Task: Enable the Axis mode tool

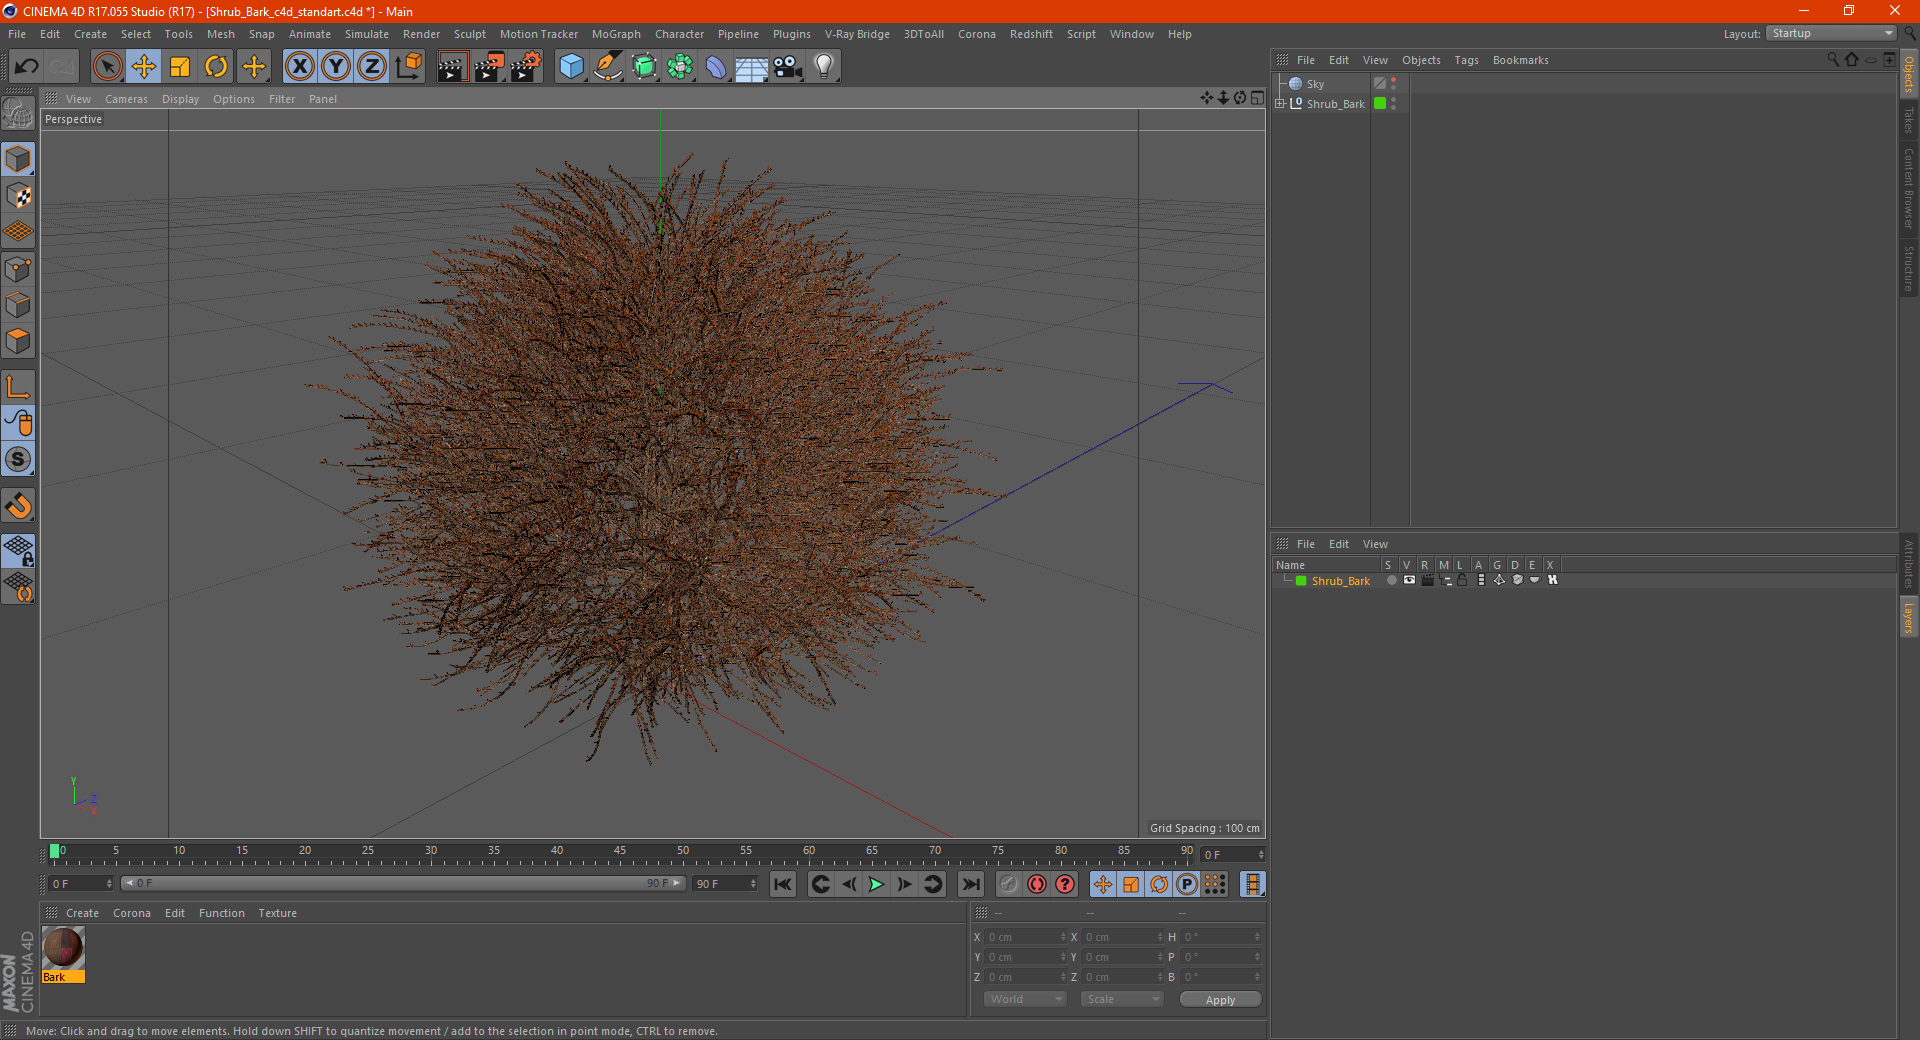Action: [x=18, y=387]
